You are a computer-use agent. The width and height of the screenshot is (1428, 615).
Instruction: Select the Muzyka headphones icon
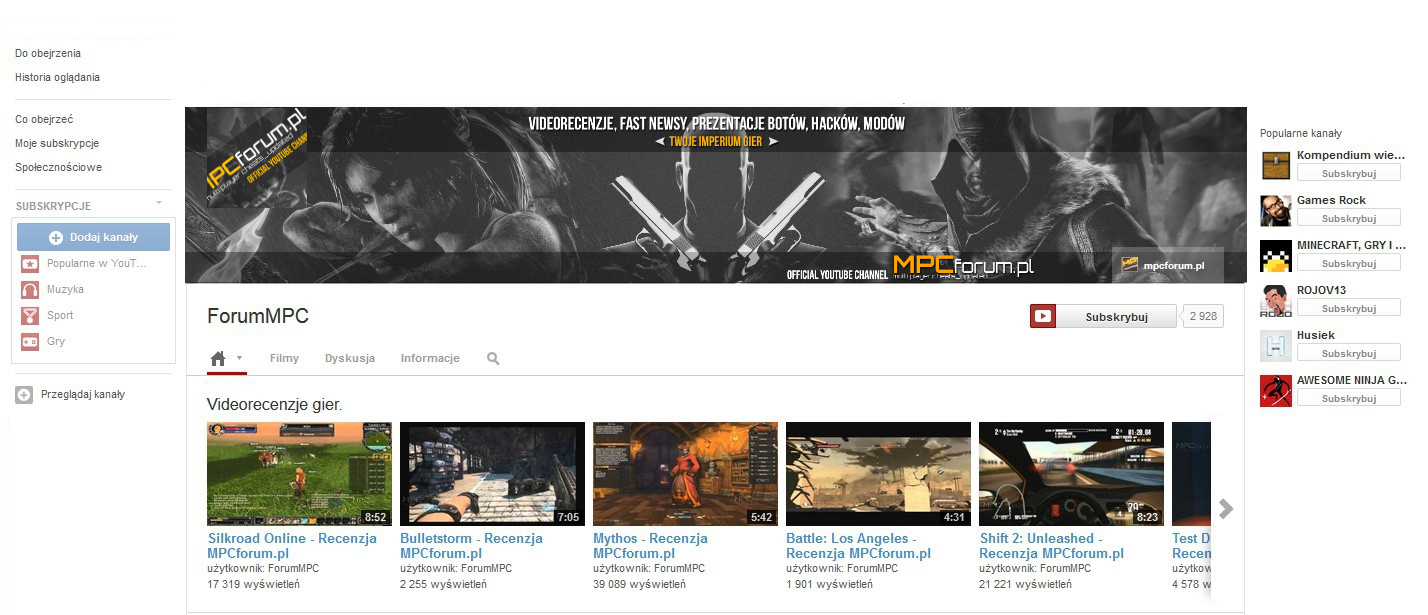tap(30, 289)
